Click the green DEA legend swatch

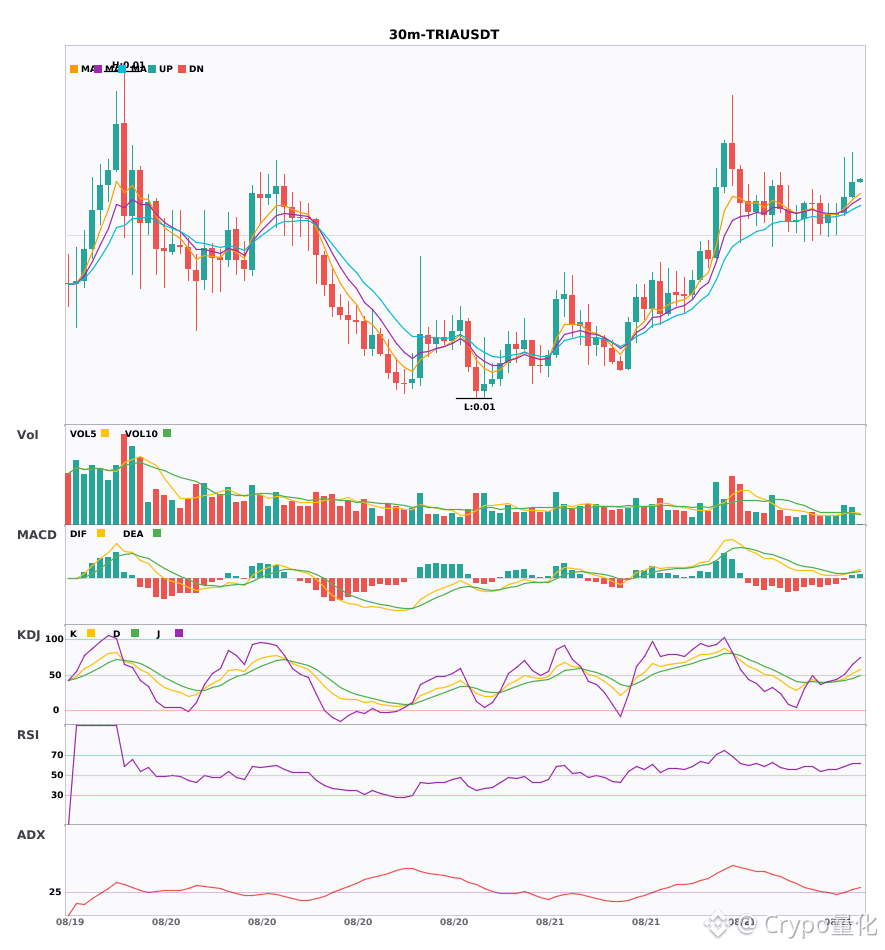pos(157,533)
